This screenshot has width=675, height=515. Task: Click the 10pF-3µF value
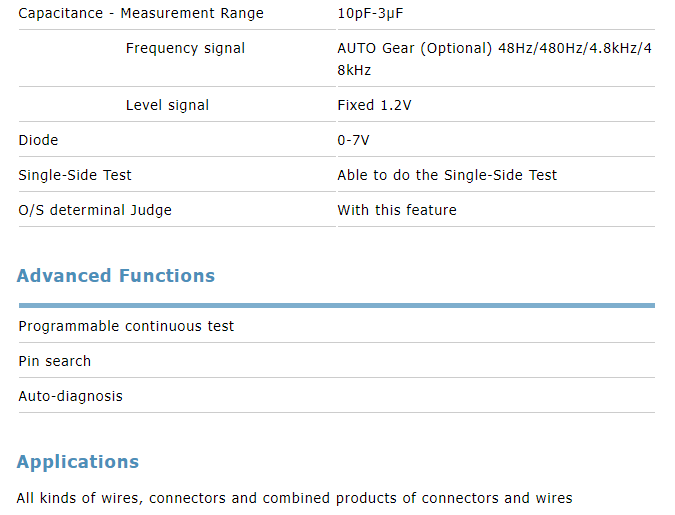coord(370,13)
